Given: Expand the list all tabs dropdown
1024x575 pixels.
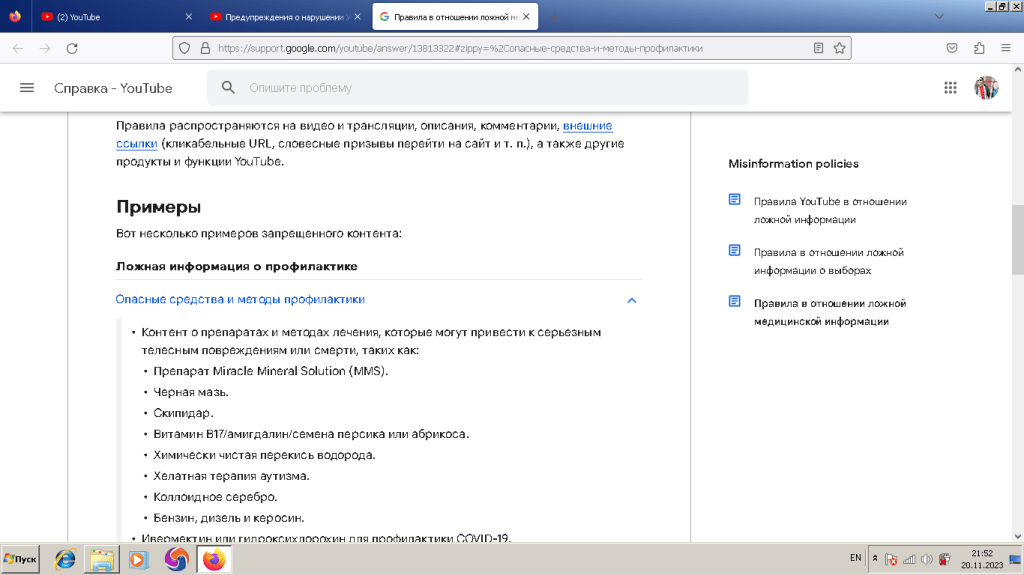Looking at the screenshot, I should click(938, 17).
